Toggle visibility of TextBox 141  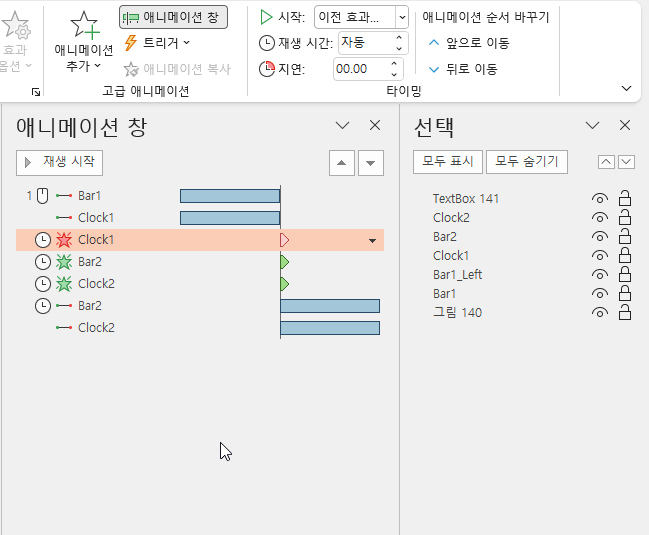point(600,198)
